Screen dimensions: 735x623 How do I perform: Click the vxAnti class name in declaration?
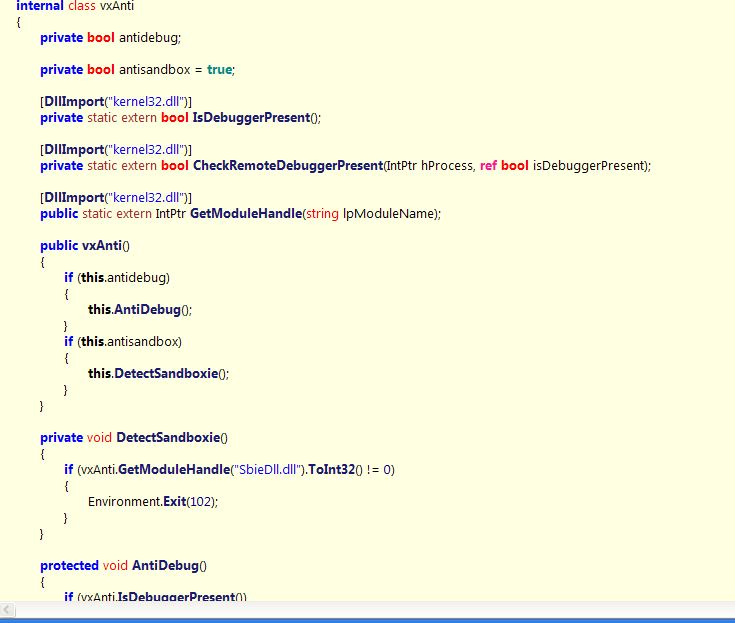119,6
